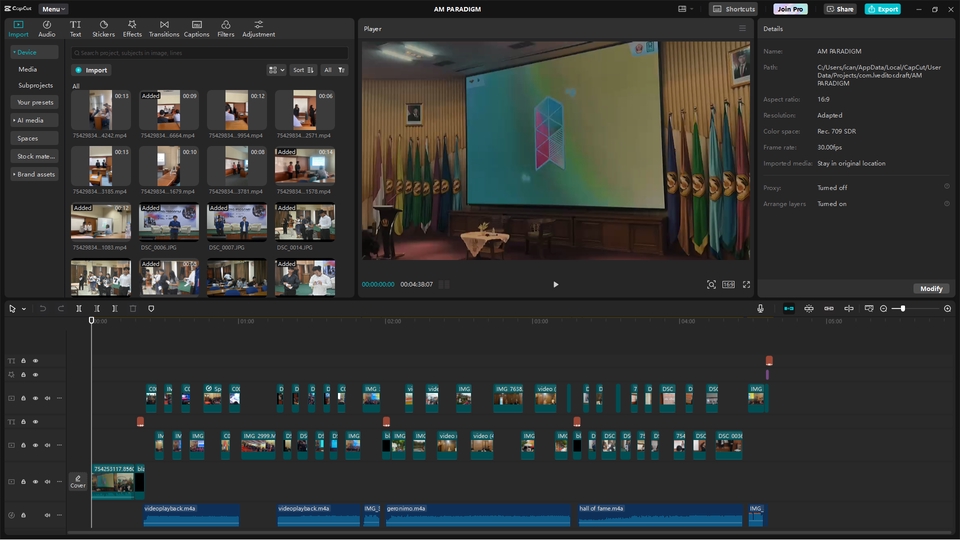Toggle preview axis in timeline toolbar
Image resolution: width=960 pixels, height=540 pixels.
click(849, 309)
